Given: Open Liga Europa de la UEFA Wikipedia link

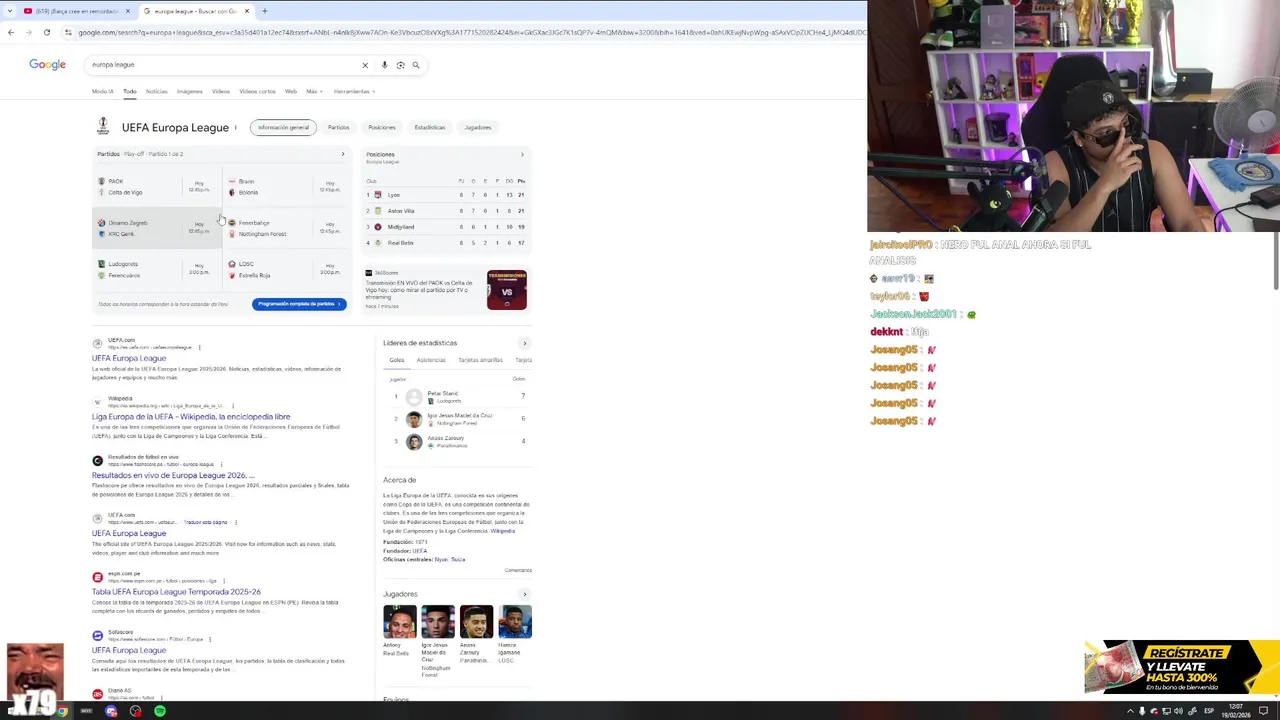Looking at the screenshot, I should click(191, 417).
